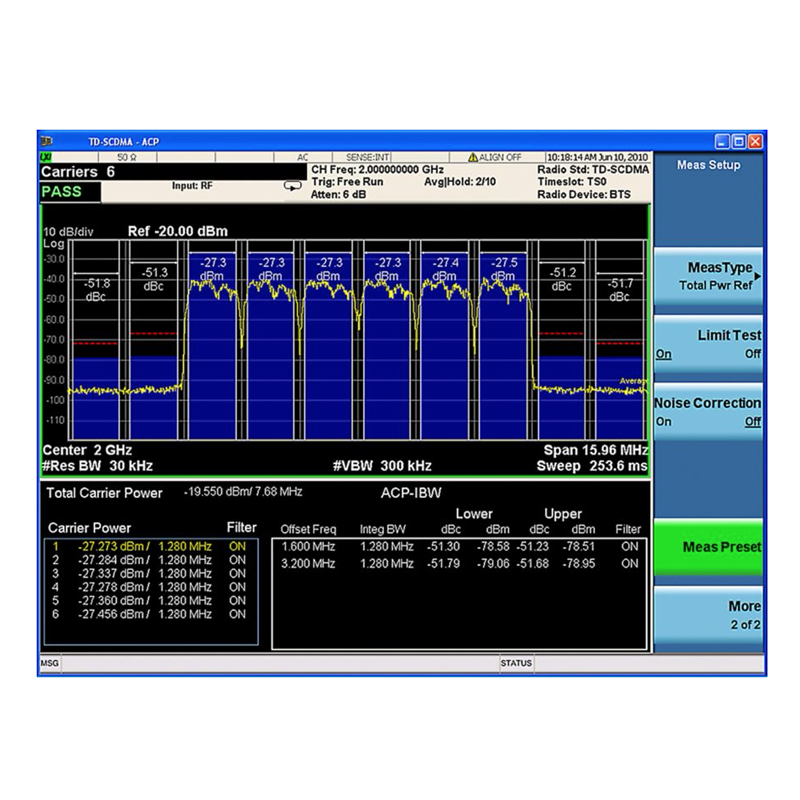Open the Meas Type Total Pwr Ref softkey
Image resolution: width=800 pixels, height=800 pixels.
(708, 276)
